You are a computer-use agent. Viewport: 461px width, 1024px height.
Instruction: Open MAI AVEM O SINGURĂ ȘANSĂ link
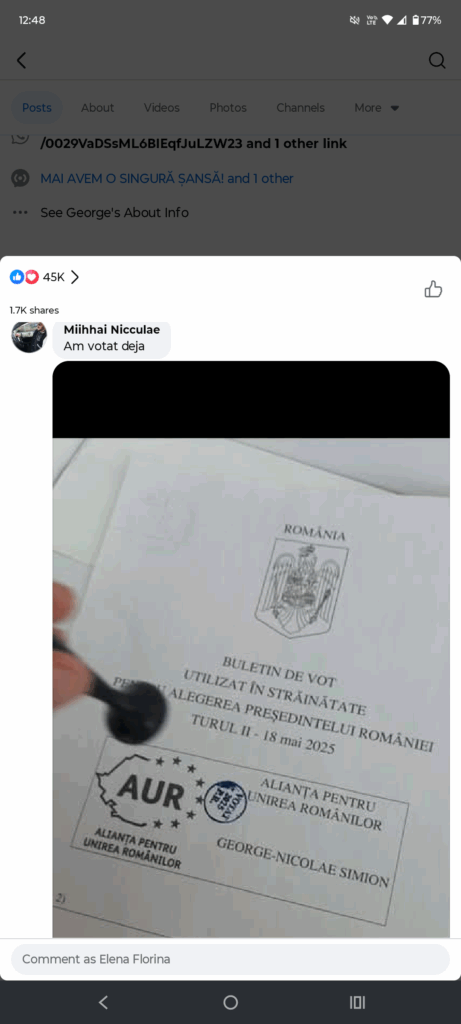pos(167,178)
